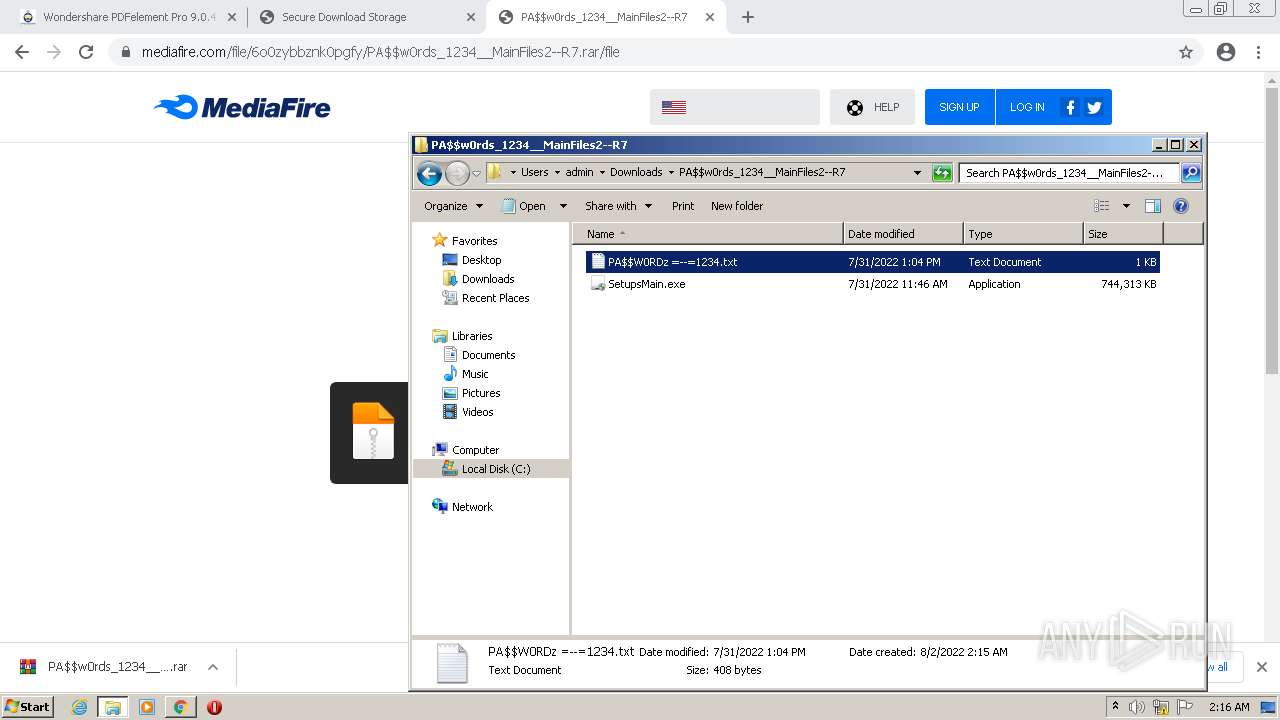1280x720 pixels.
Task: Click Internet Explorer in the taskbar
Action: coord(79,707)
